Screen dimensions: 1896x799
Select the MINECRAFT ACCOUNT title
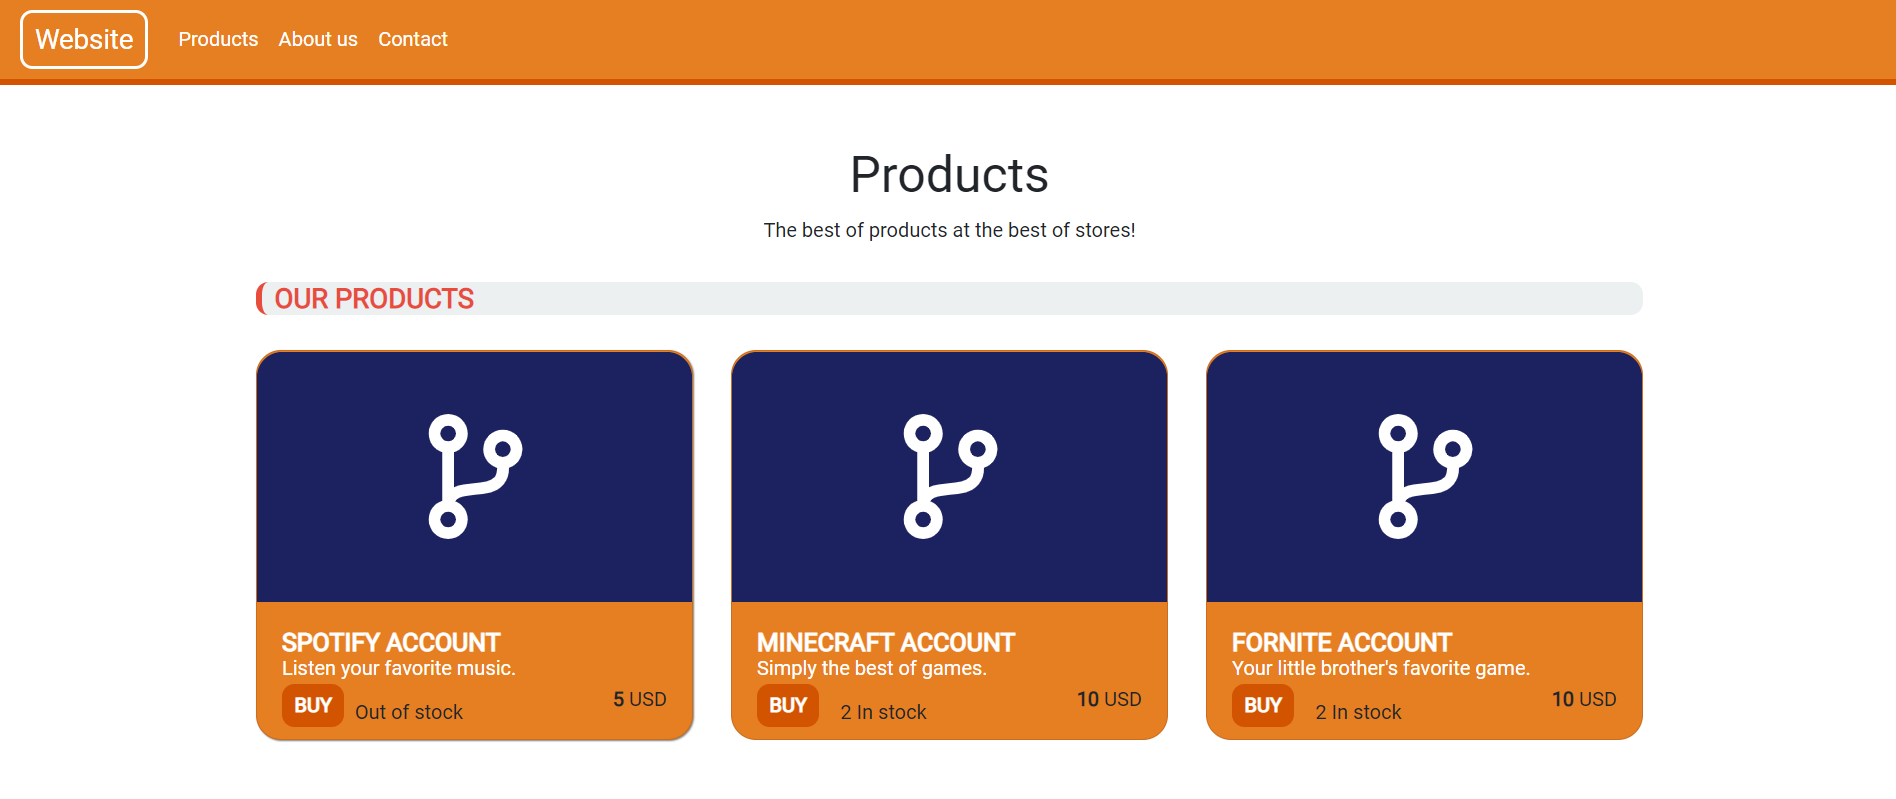pyautogui.click(x=886, y=642)
